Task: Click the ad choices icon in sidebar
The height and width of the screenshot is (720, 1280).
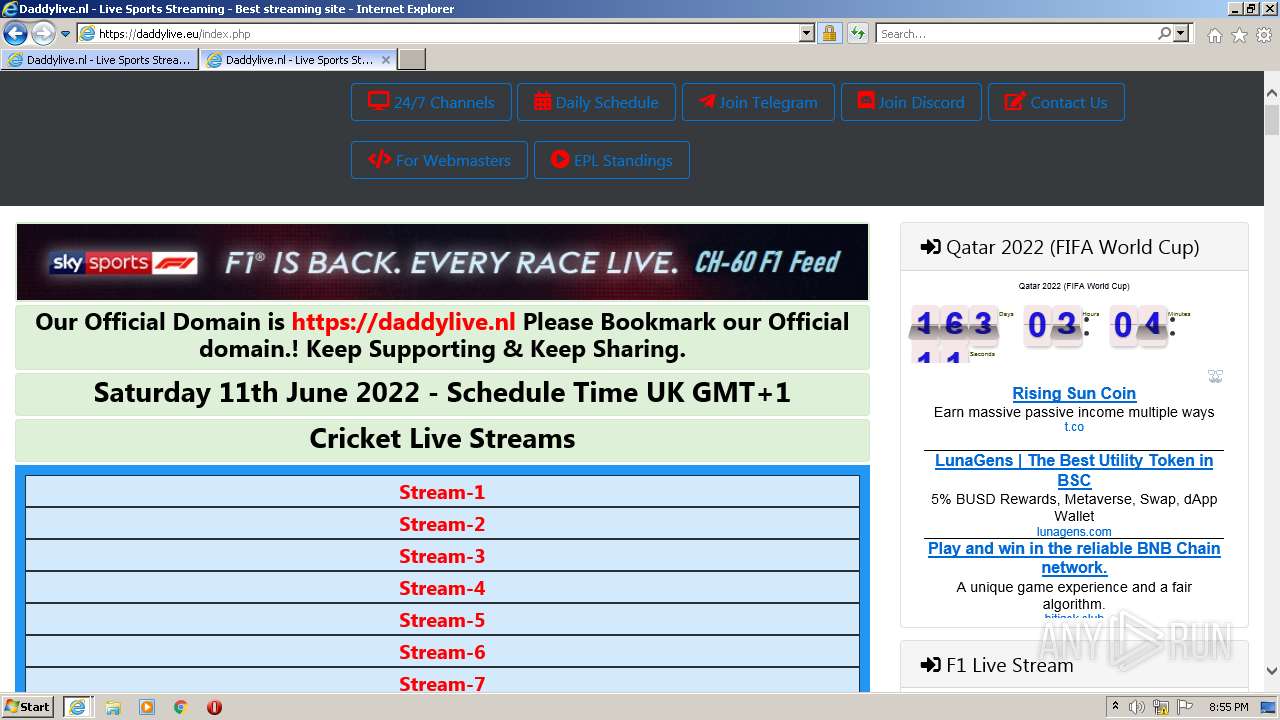Action: [1215, 376]
